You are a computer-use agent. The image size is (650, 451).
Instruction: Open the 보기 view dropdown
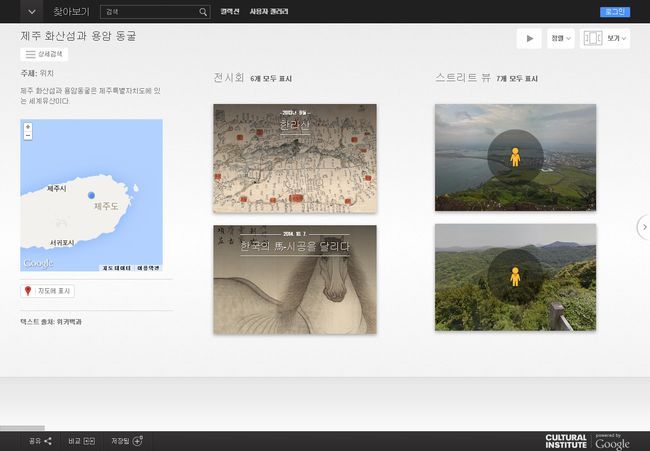(x=618, y=39)
